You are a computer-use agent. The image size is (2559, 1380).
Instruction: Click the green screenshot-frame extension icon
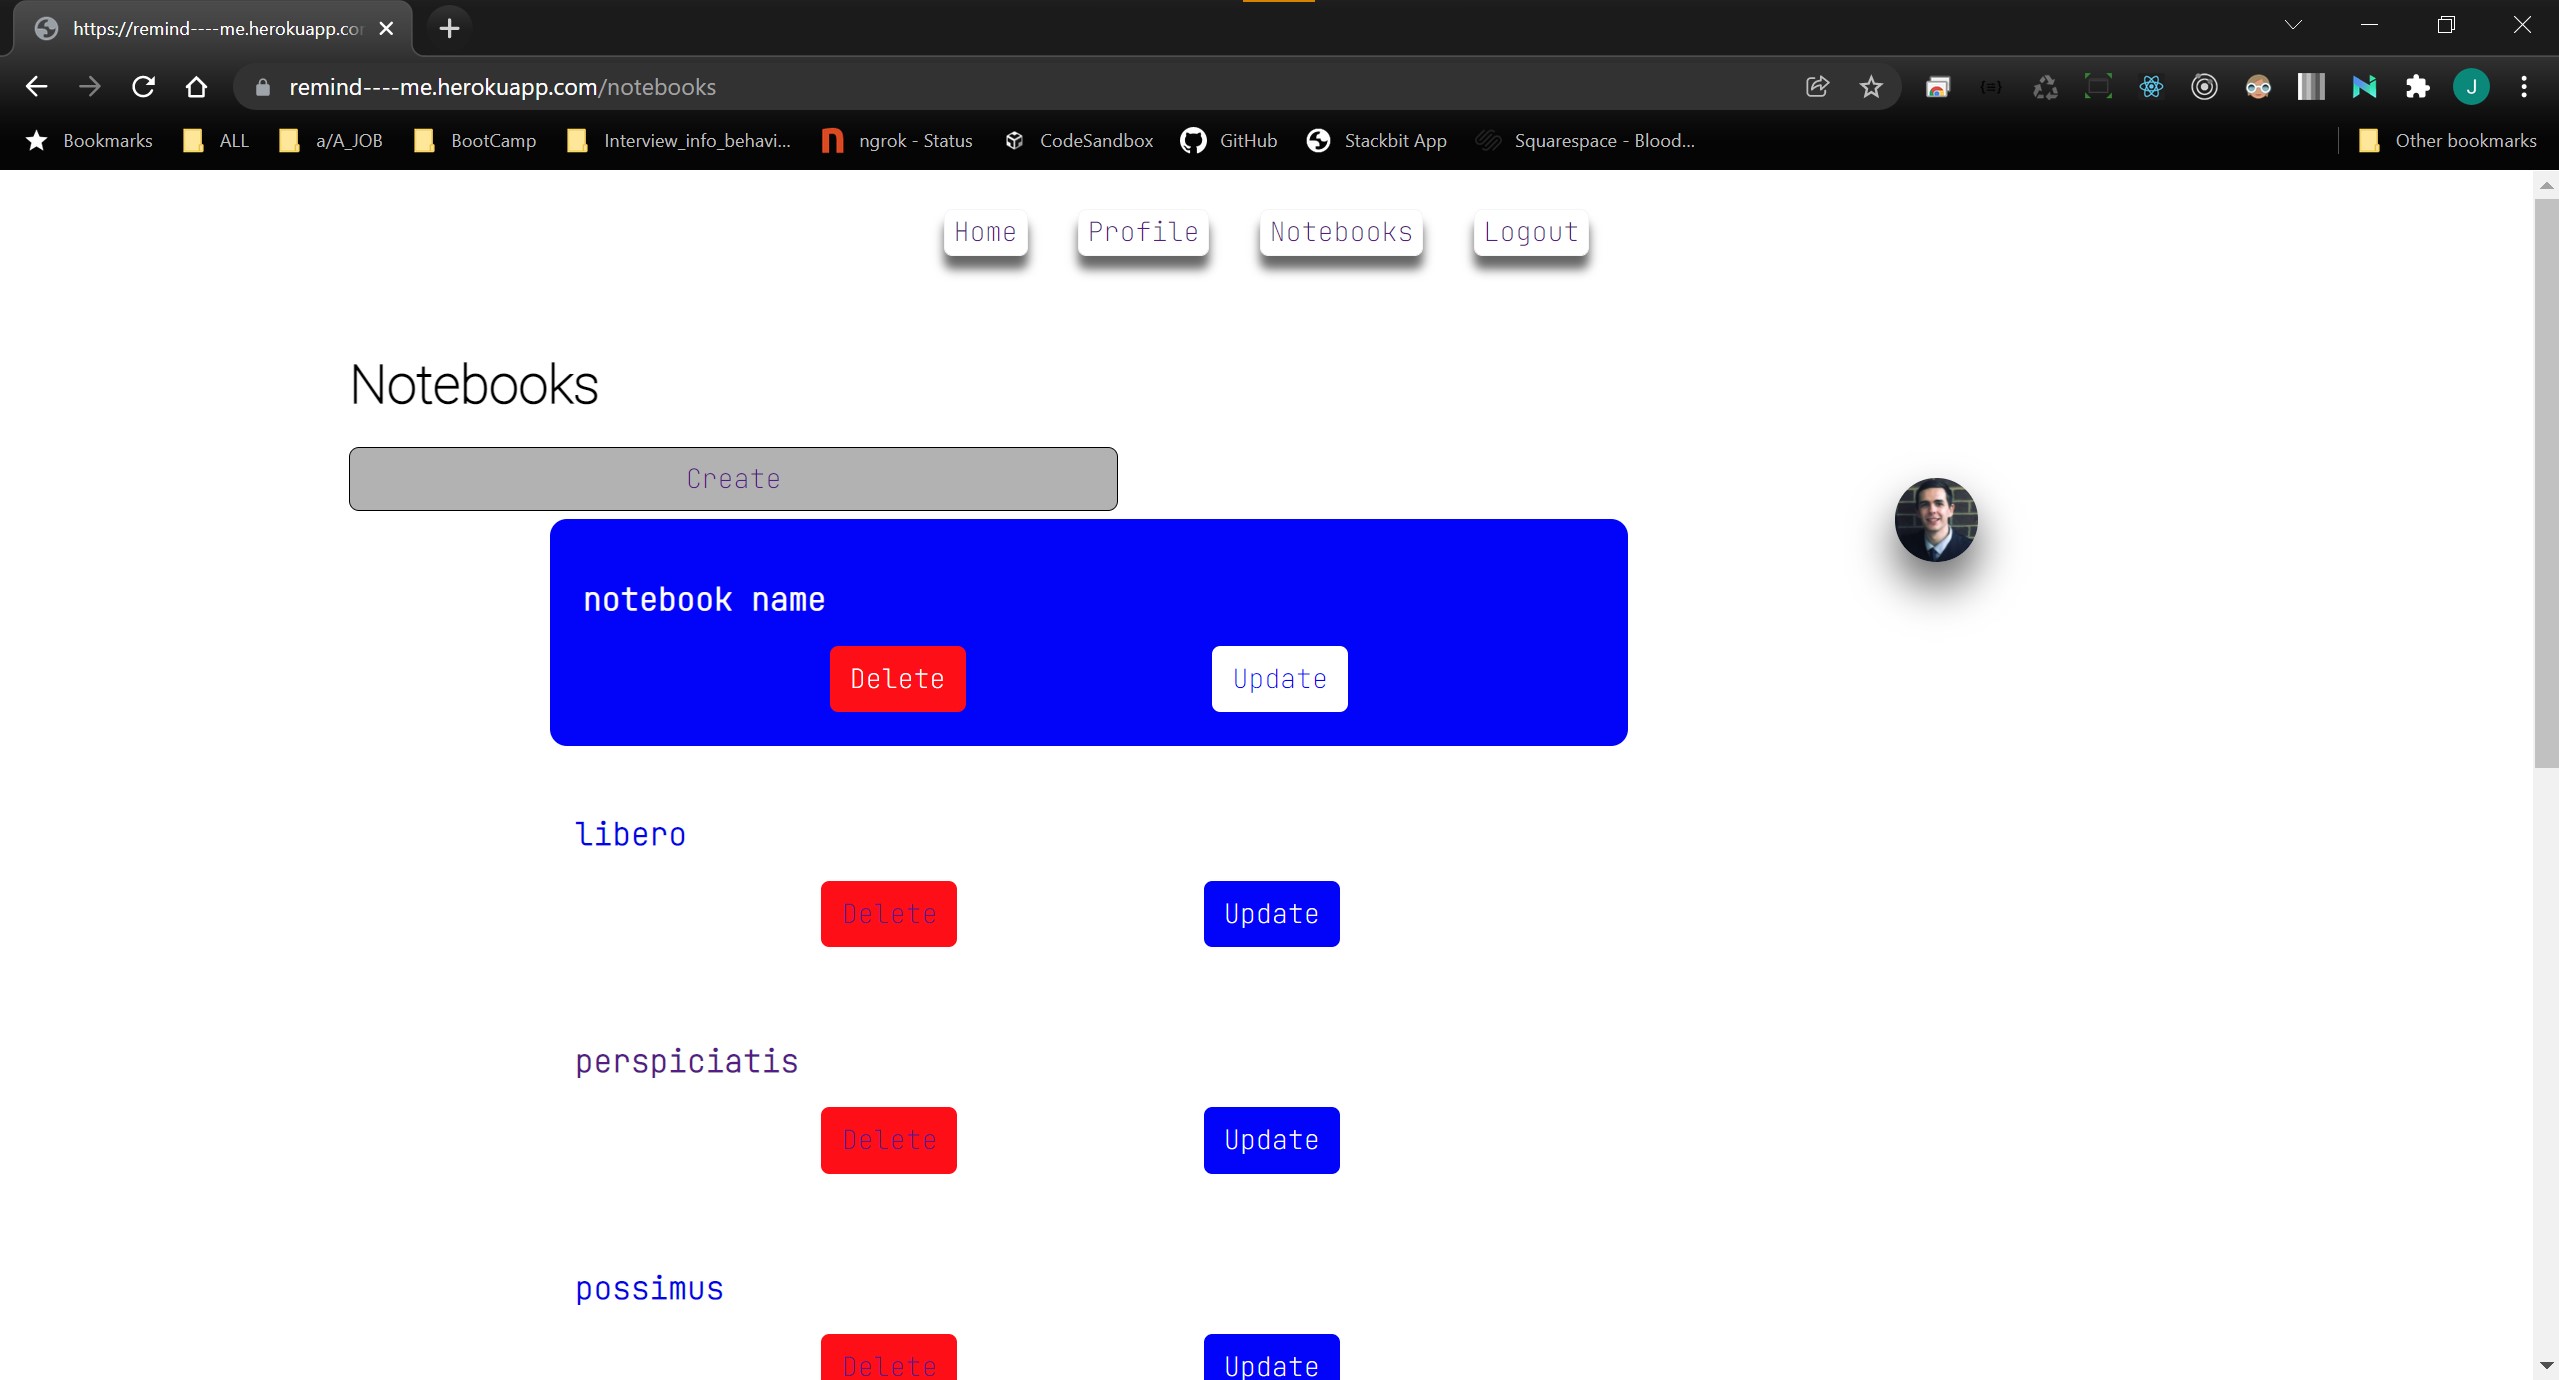pos(2098,87)
